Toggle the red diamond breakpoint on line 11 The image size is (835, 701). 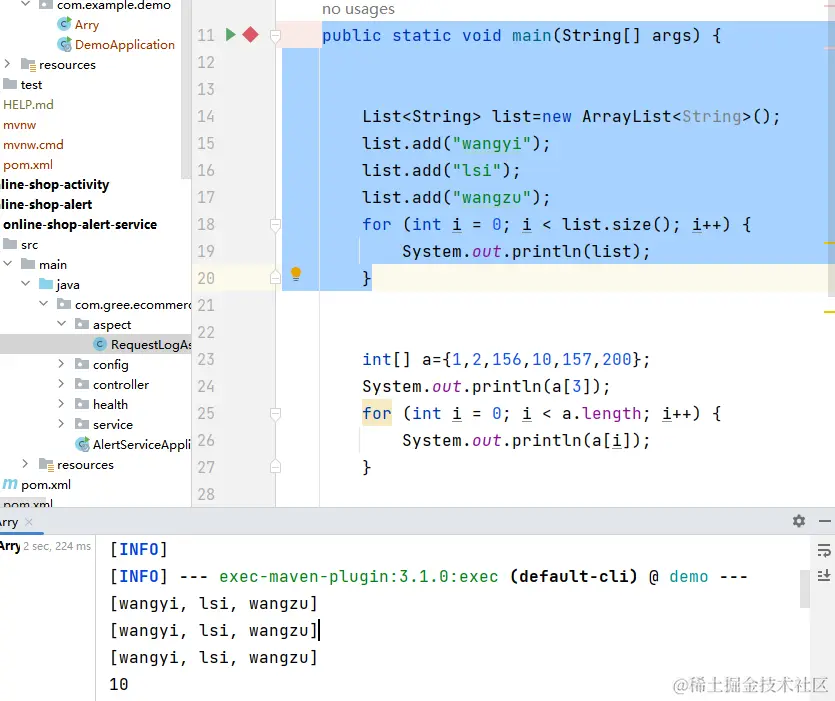click(x=250, y=35)
